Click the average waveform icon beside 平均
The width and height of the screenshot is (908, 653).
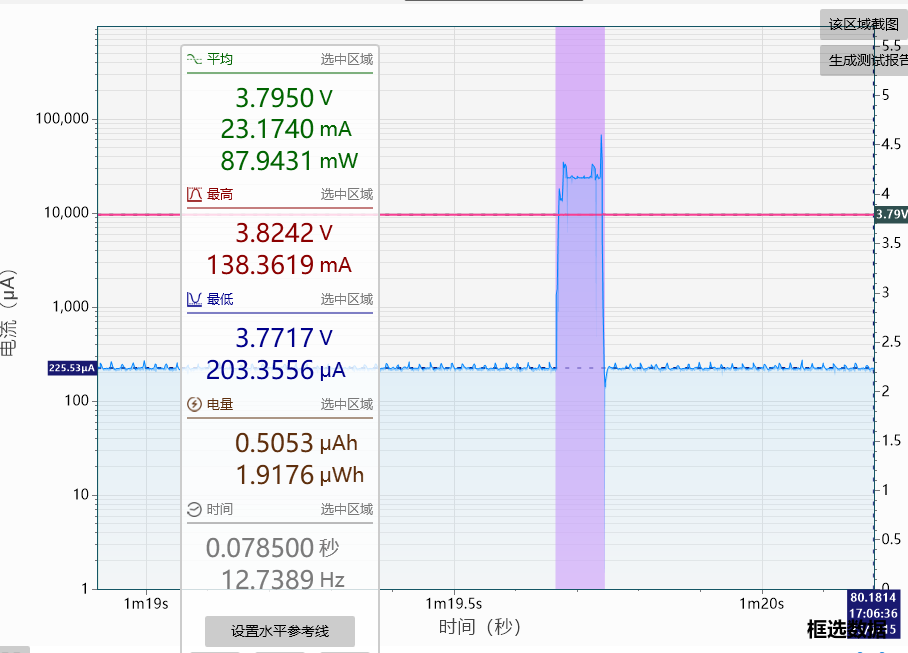pos(195,59)
